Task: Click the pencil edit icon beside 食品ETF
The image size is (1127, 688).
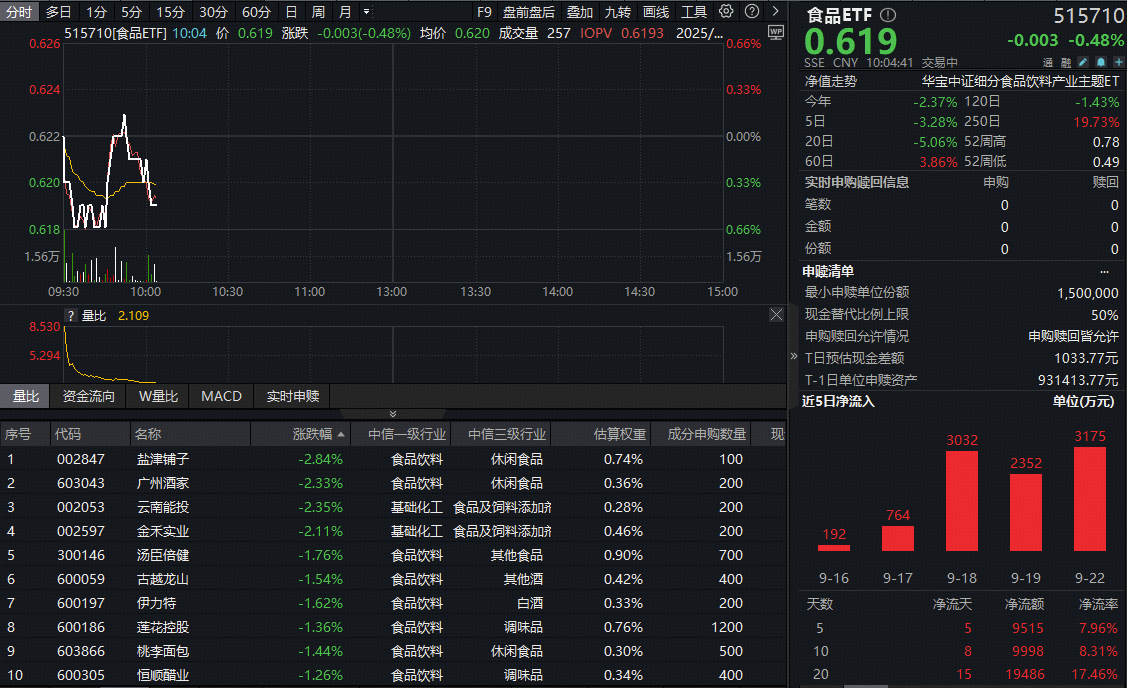Action: coord(1083,61)
